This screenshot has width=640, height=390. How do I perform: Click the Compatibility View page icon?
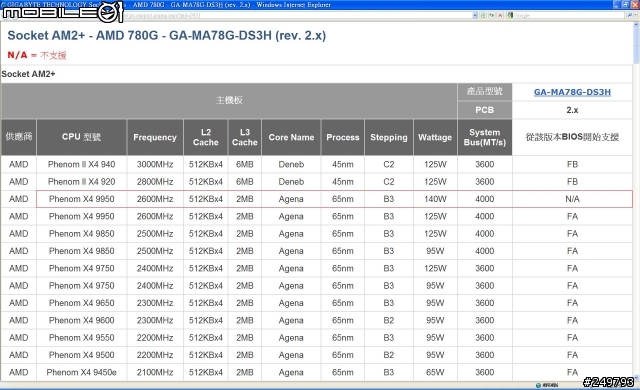pyautogui.click(x=483, y=16)
